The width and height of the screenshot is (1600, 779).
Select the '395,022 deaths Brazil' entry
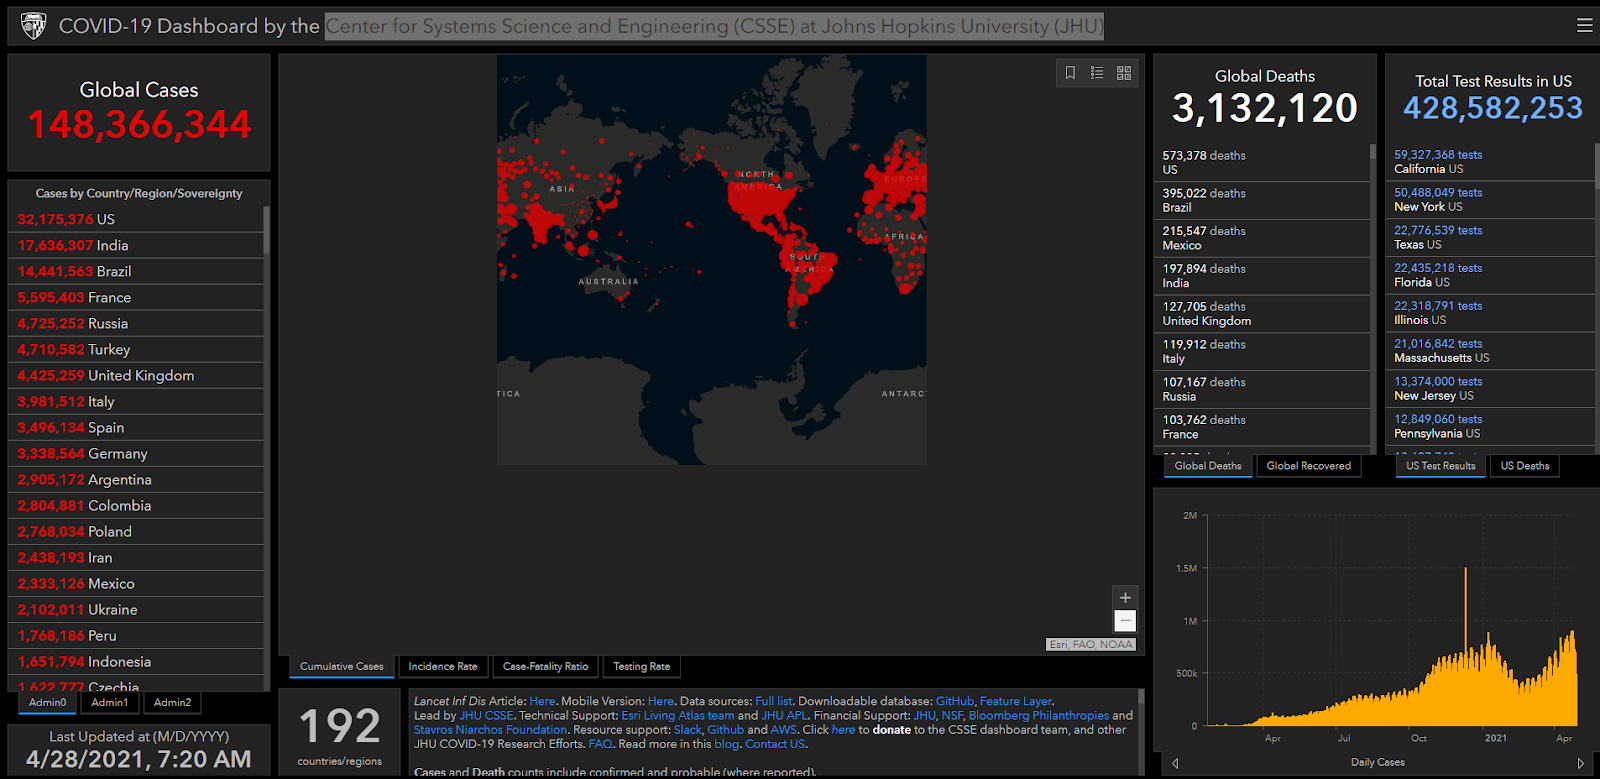click(1264, 200)
